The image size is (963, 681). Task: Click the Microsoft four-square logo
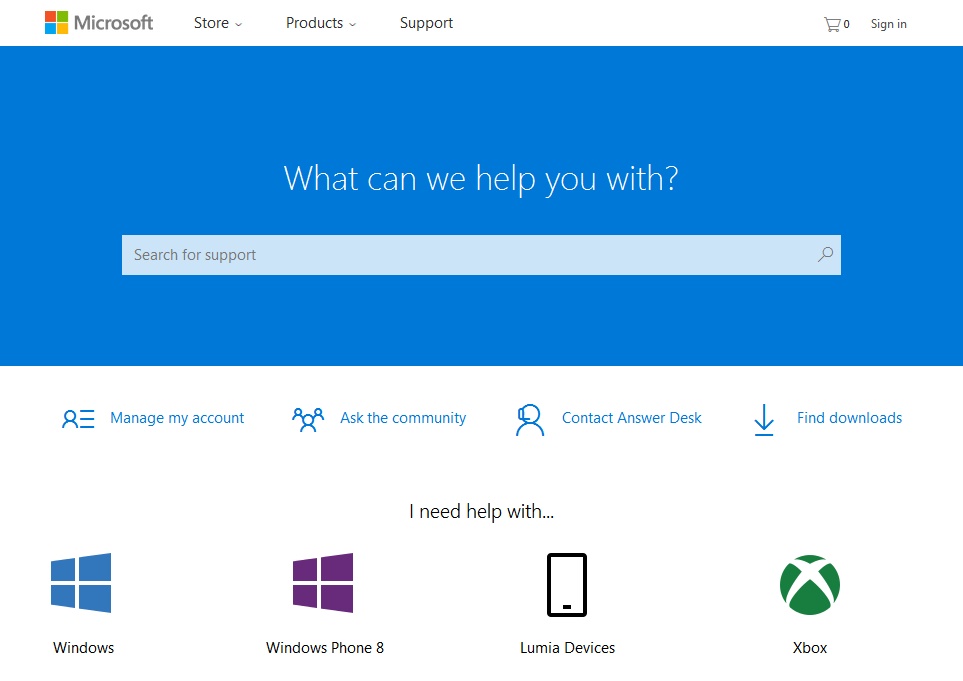point(57,23)
